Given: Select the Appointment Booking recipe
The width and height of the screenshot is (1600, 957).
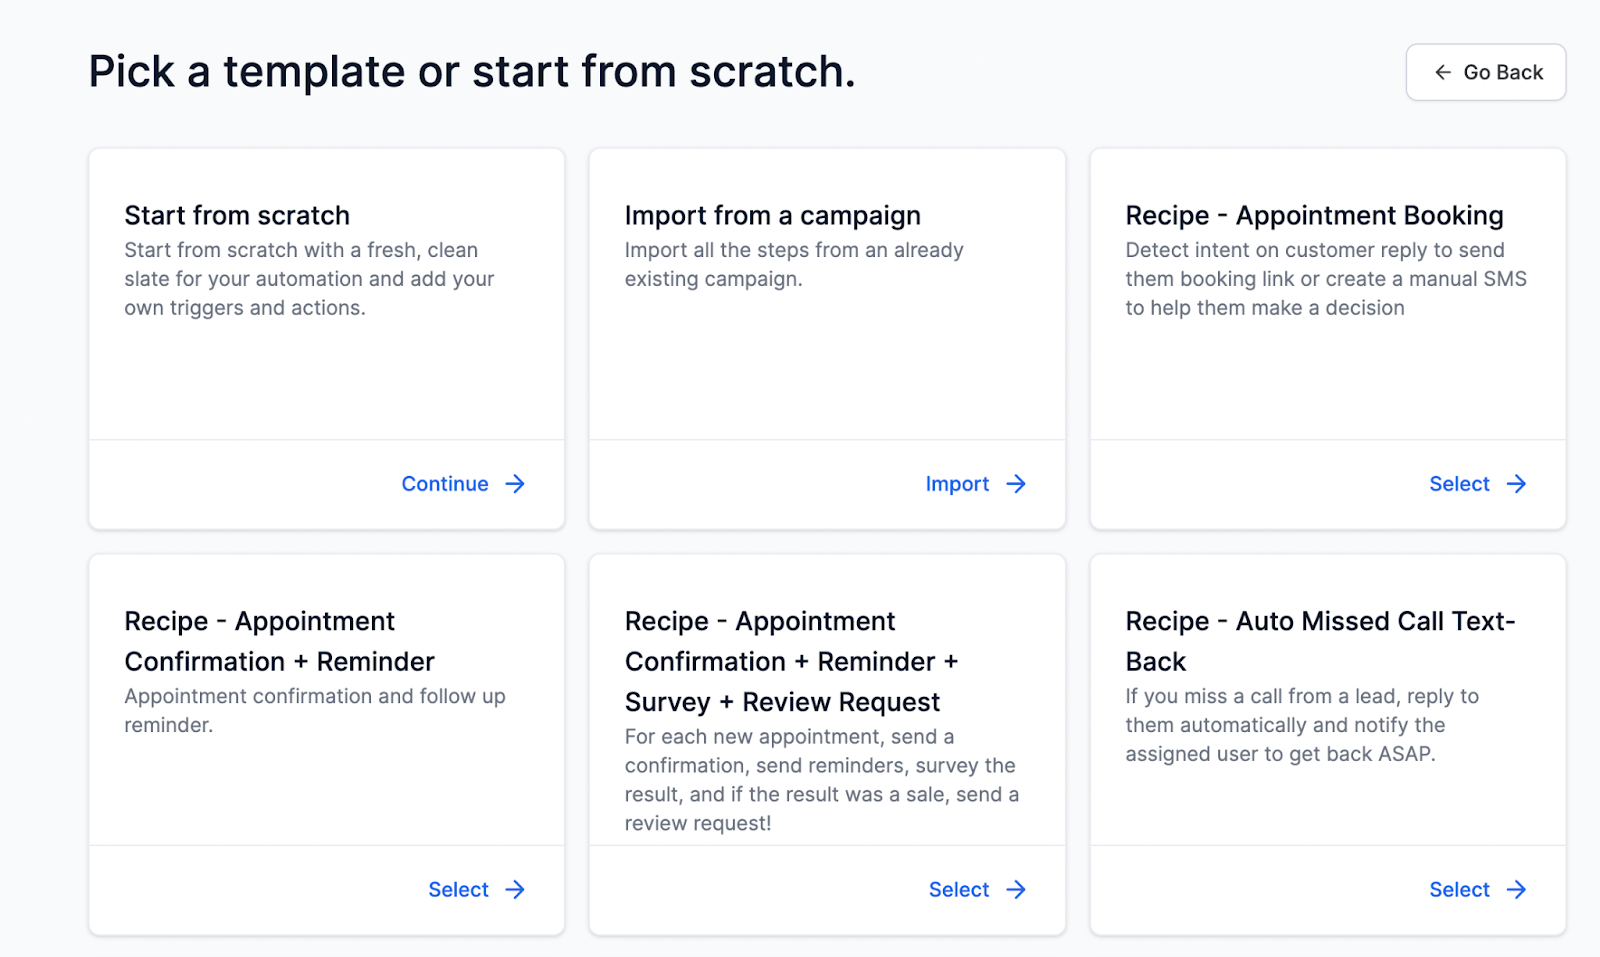Looking at the screenshot, I should (1459, 484).
